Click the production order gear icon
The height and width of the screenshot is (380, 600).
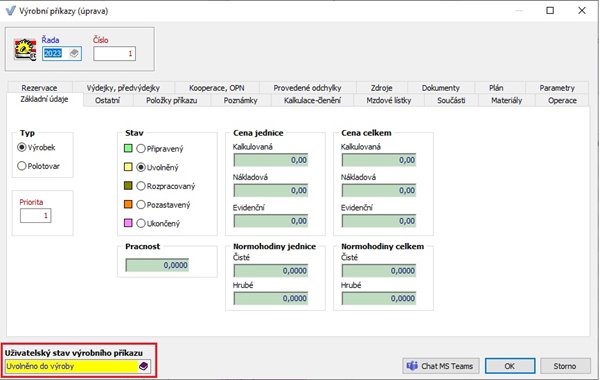coord(25,49)
